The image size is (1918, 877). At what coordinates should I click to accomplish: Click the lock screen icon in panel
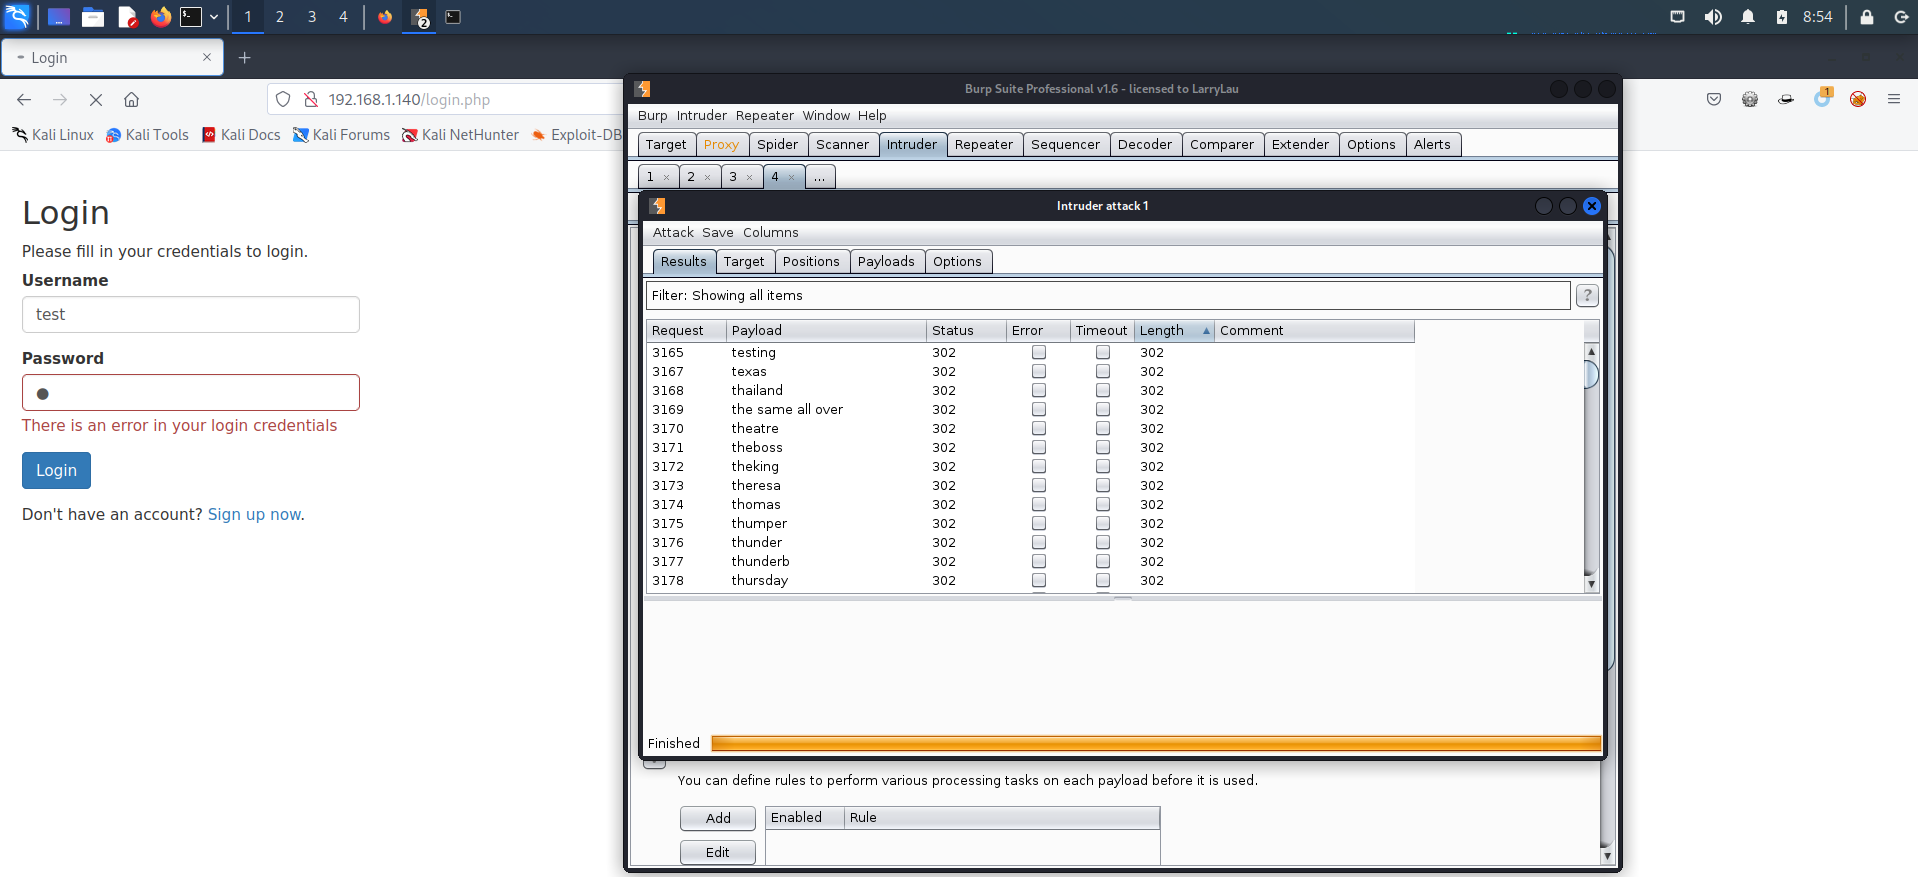[x=1866, y=17]
